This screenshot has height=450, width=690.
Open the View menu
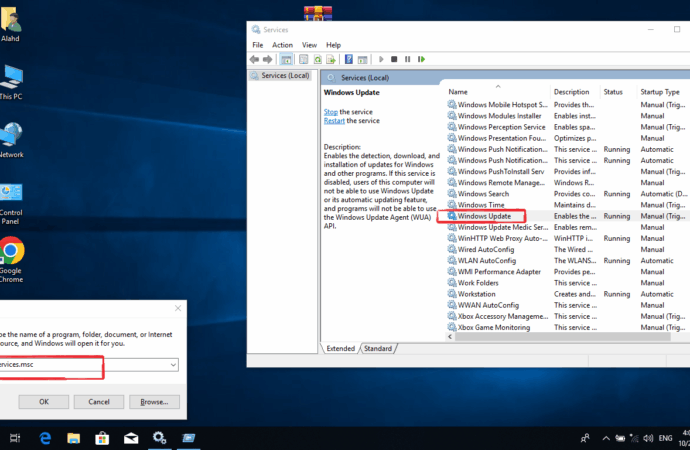tap(309, 45)
